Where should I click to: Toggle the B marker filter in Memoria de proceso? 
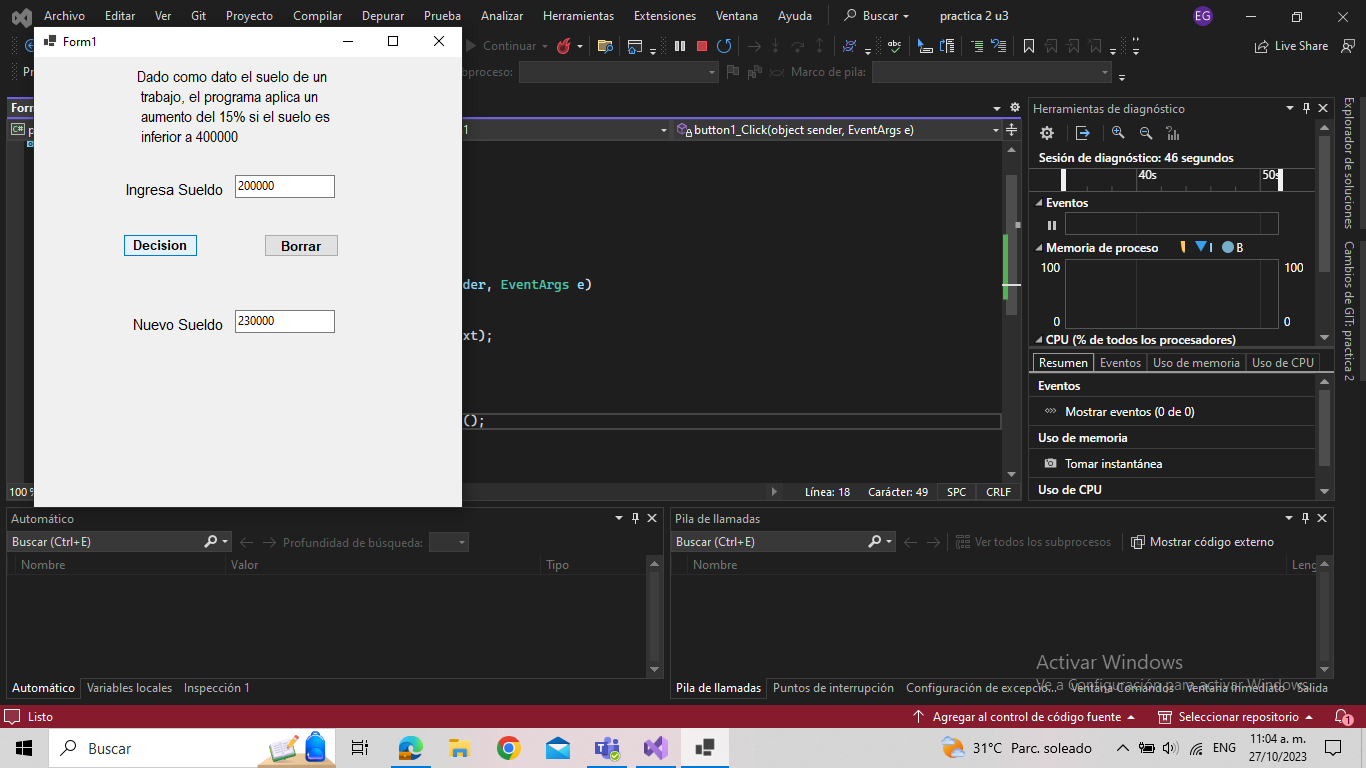tap(1232, 247)
